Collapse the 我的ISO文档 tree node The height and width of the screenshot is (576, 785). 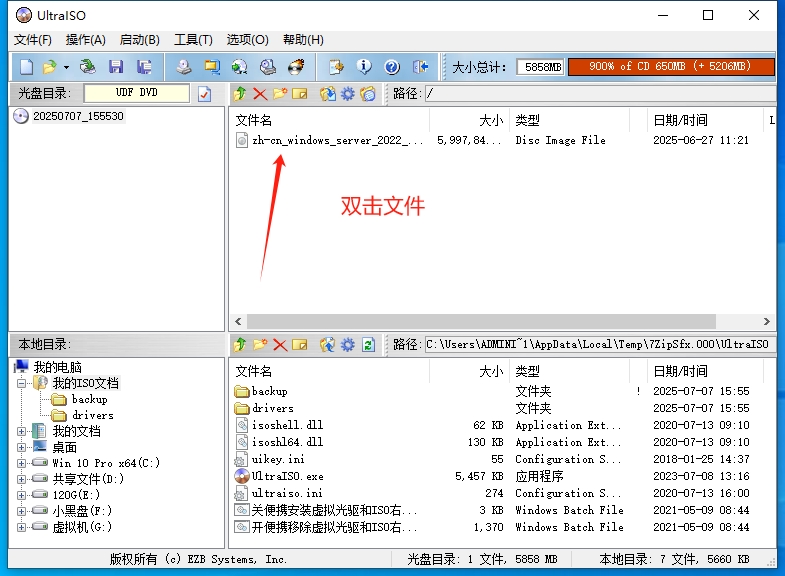point(21,383)
